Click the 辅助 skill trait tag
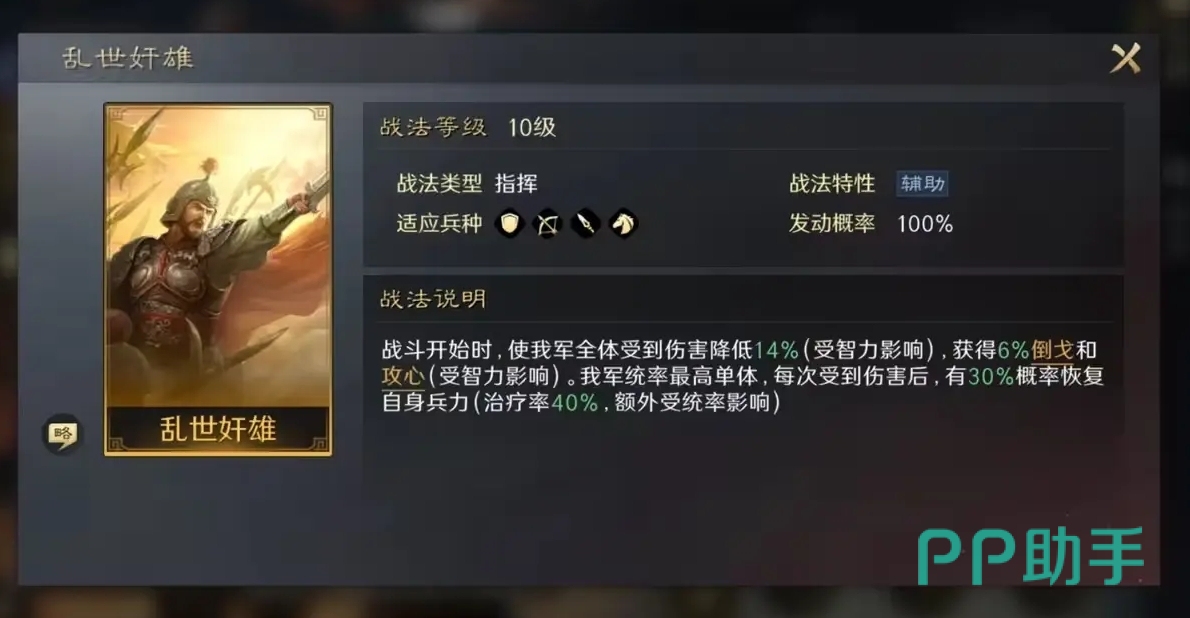The image size is (1190, 618). click(922, 184)
